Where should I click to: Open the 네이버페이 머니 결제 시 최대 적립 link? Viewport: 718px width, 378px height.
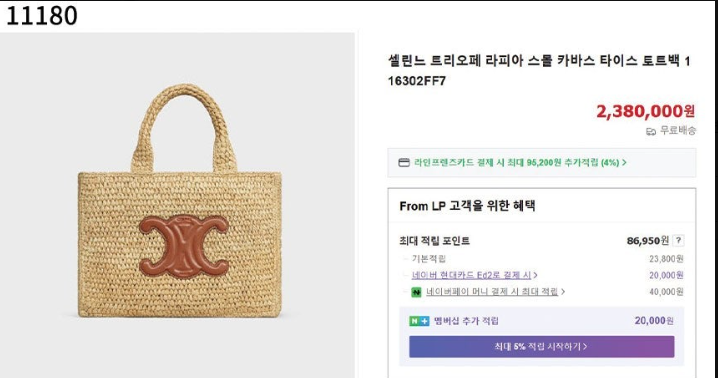click(492, 291)
